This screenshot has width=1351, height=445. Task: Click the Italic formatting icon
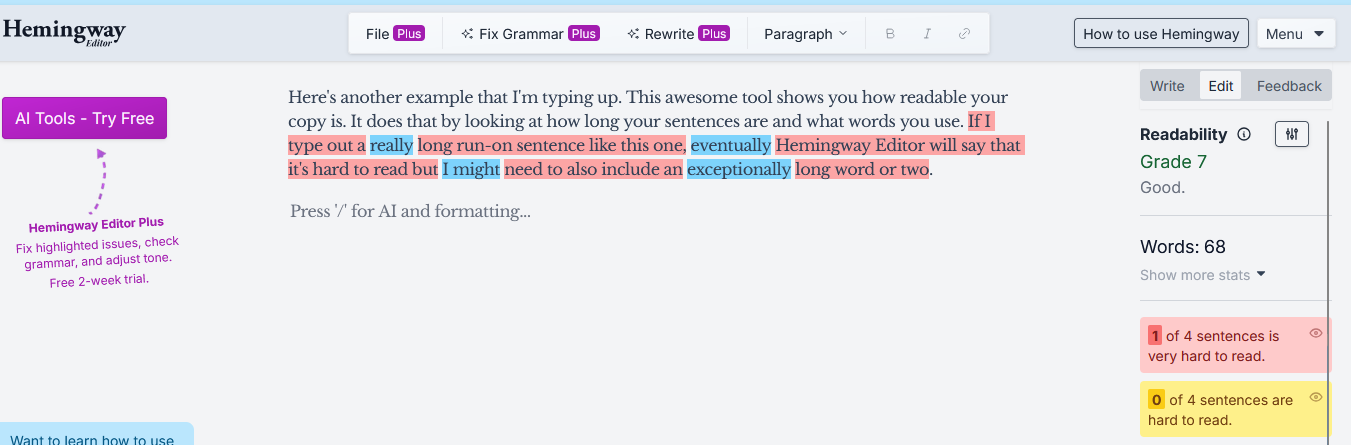pos(927,34)
